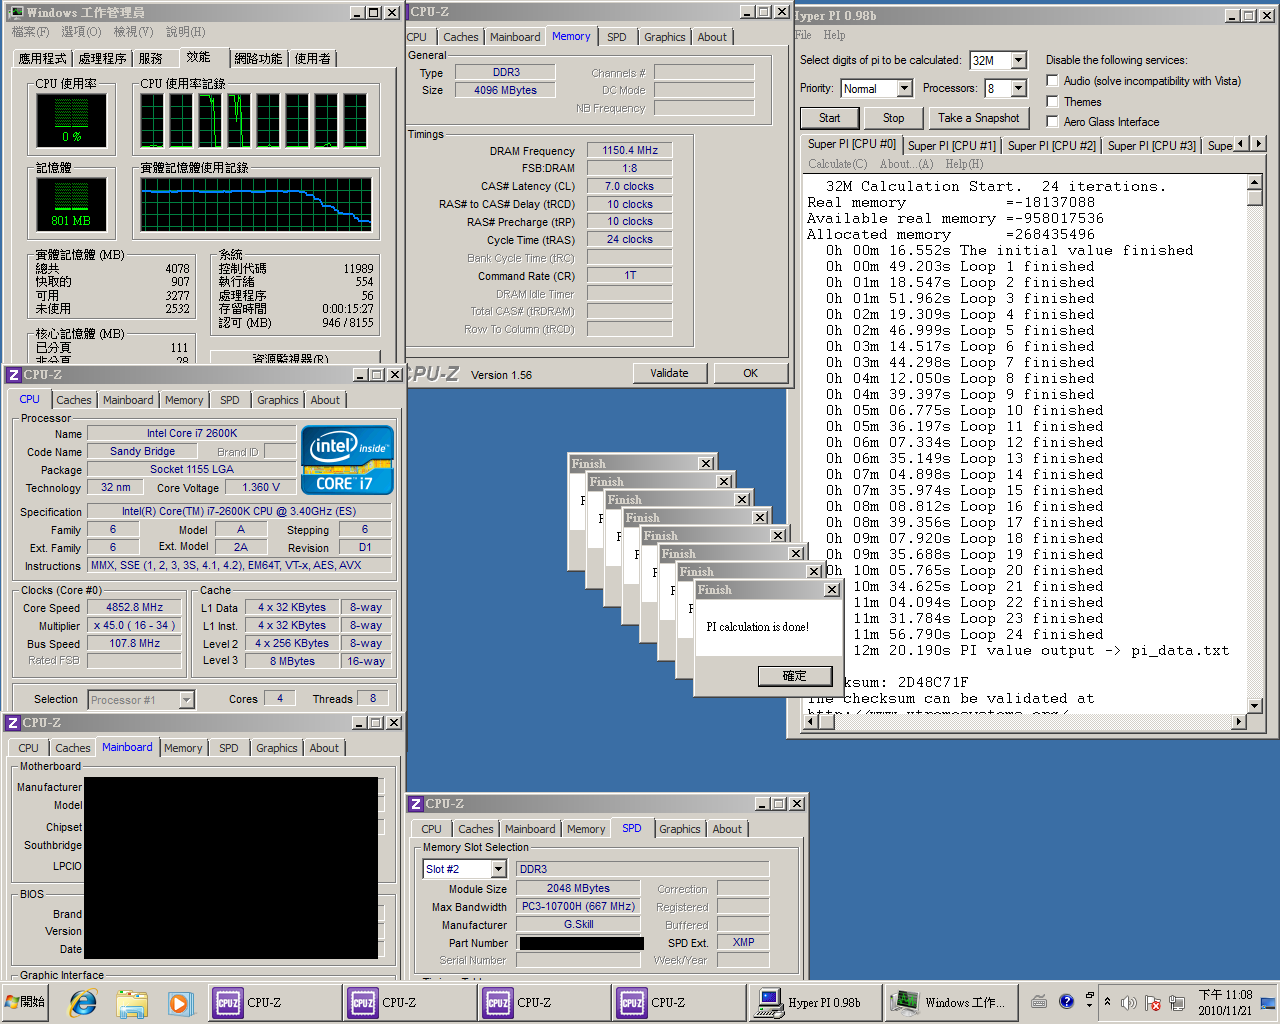Open Hyper PI Help menu

(834, 35)
